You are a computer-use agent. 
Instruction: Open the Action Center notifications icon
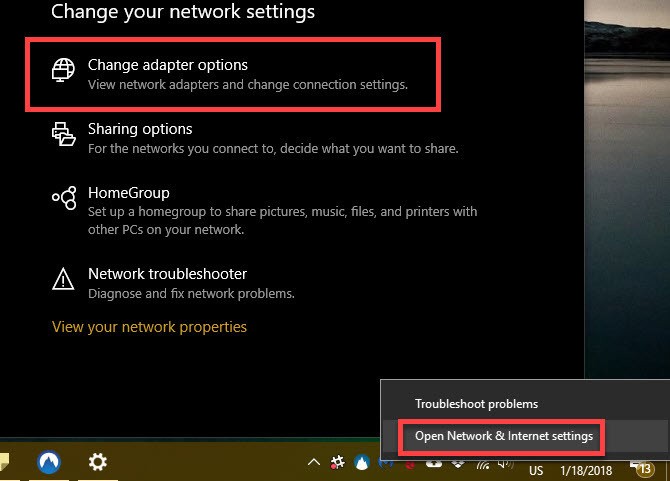click(x=642, y=469)
